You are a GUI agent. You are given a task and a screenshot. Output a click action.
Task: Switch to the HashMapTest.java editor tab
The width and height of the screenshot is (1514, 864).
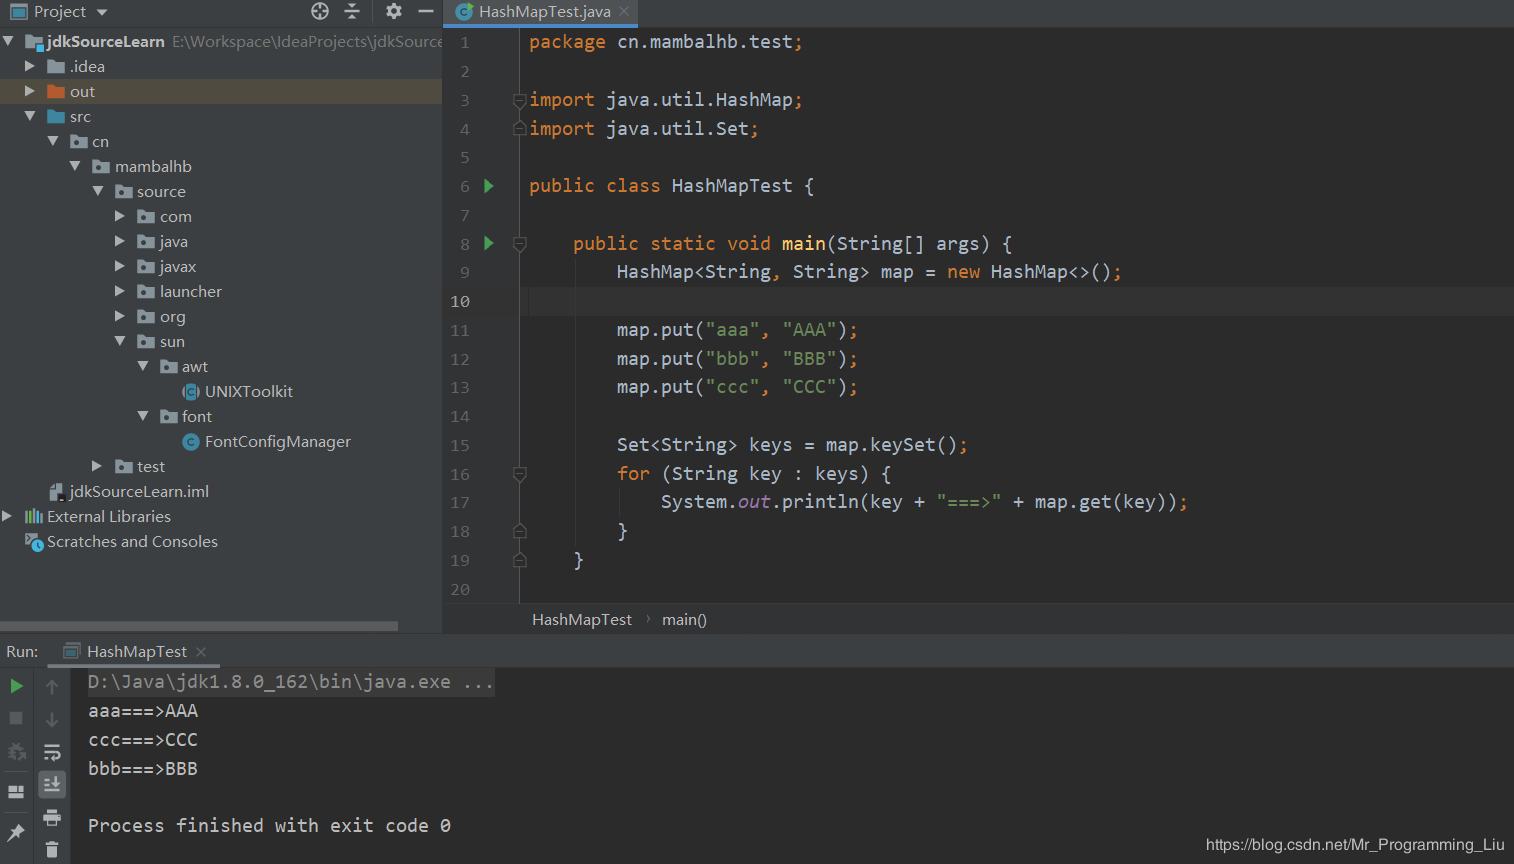541,12
